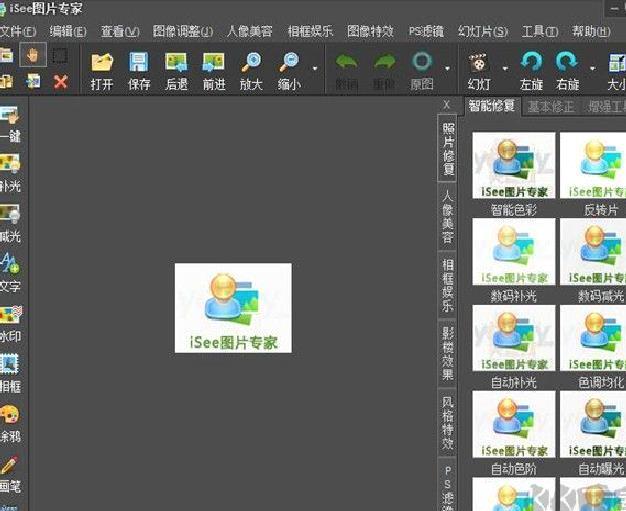This screenshot has height=511, width=626.
Task: Apply the 色调均化 effect thumbnail
Action: point(593,338)
